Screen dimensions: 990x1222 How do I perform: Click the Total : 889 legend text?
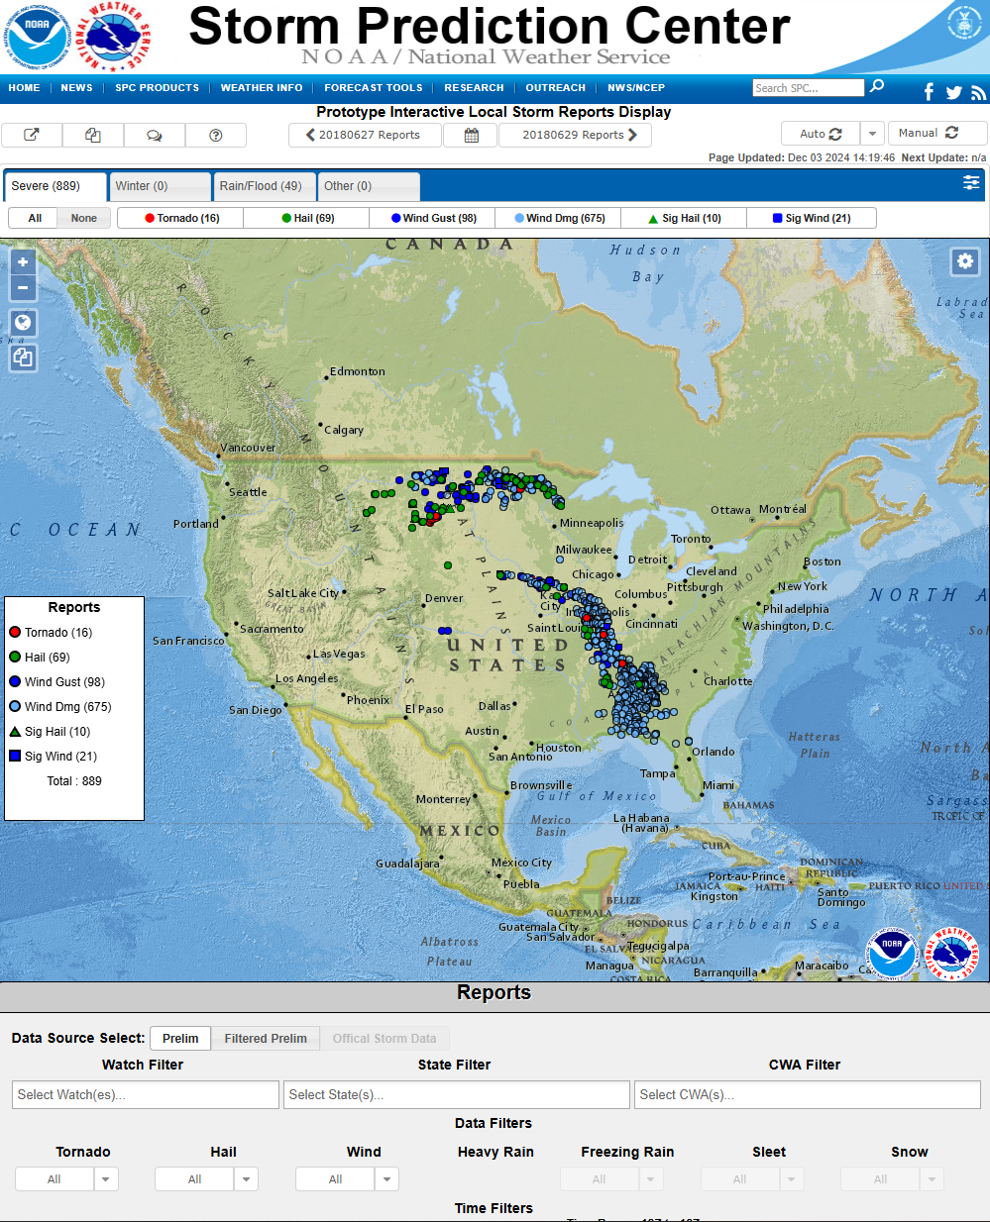coord(74,781)
